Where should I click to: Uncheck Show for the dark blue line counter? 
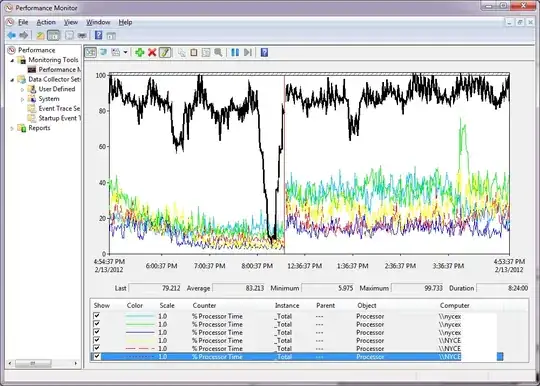tap(97, 332)
